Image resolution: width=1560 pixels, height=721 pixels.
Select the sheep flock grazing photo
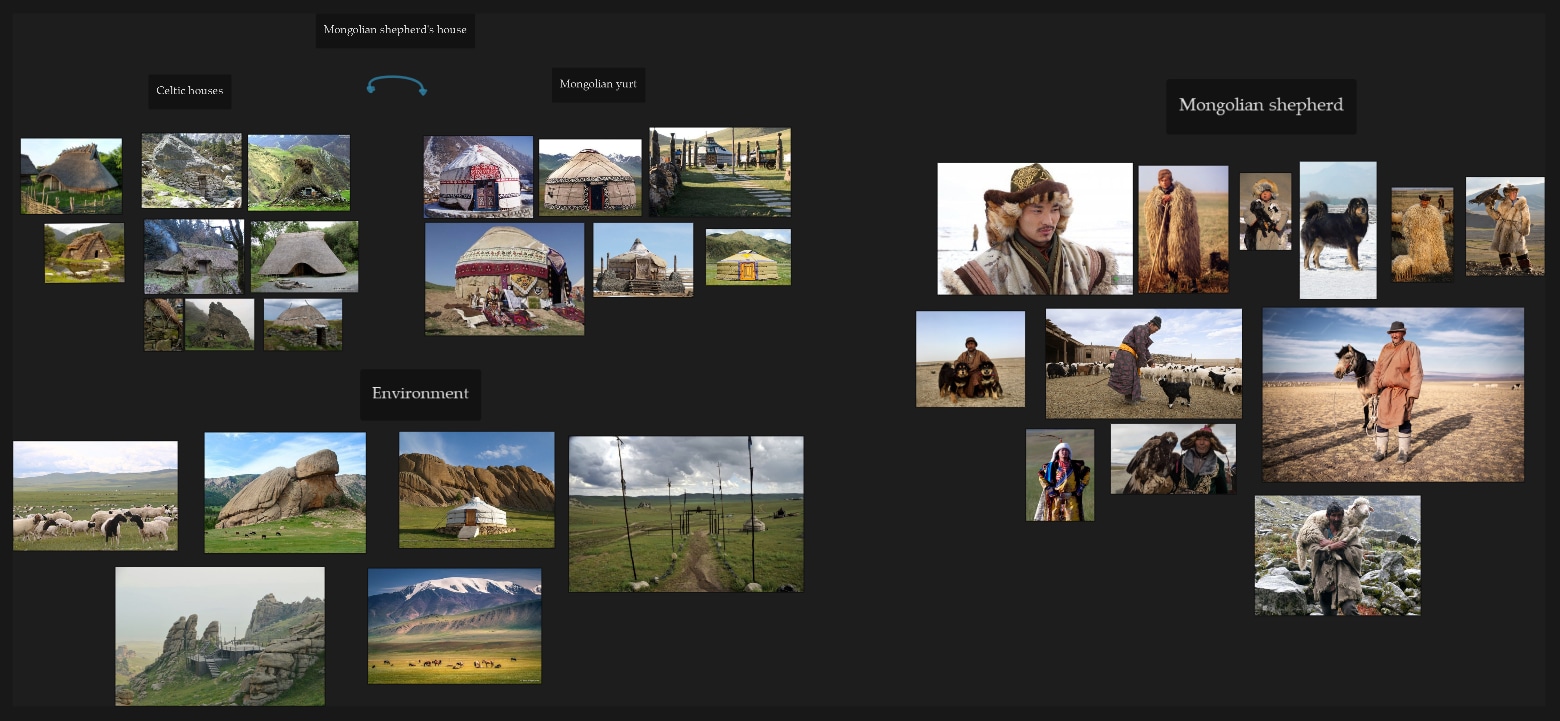click(x=95, y=493)
